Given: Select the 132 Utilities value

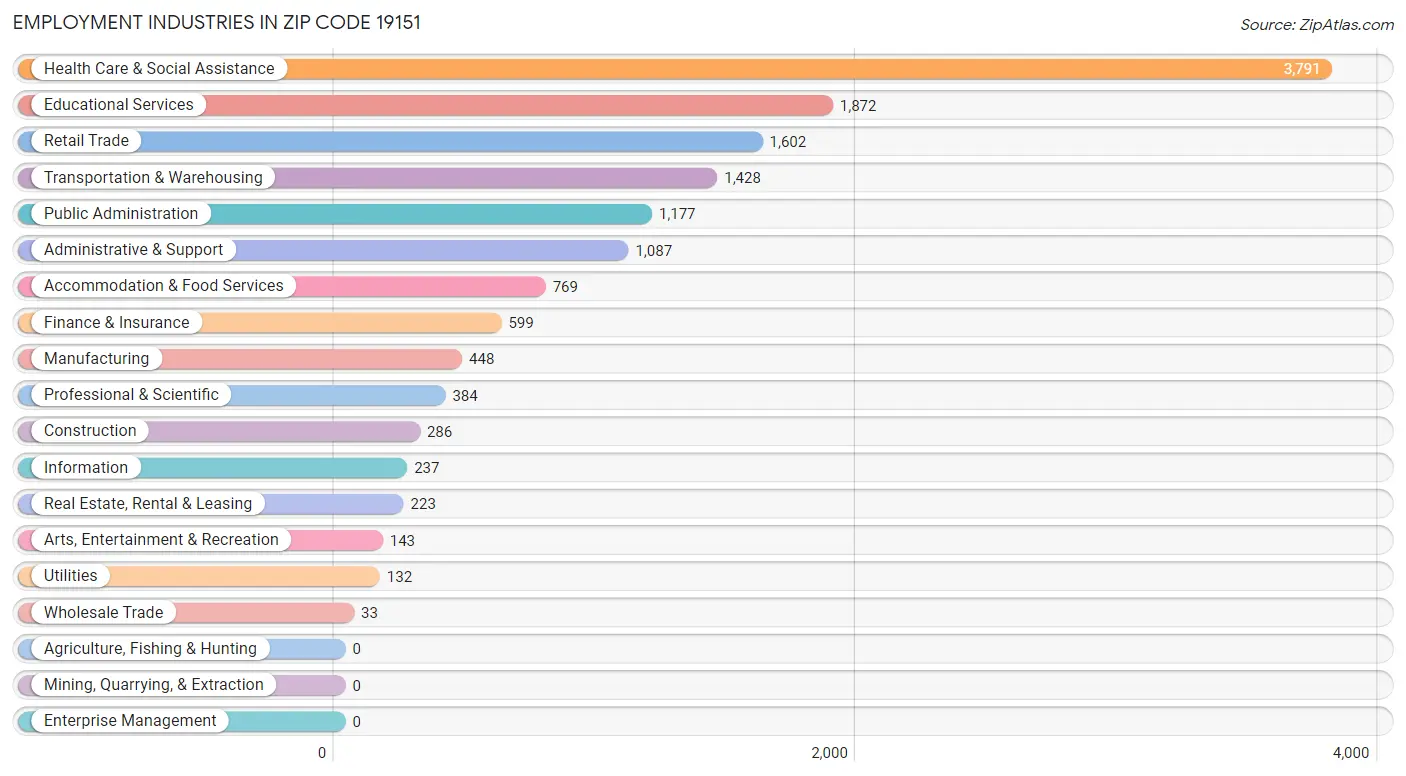Looking at the screenshot, I should pos(399,577).
